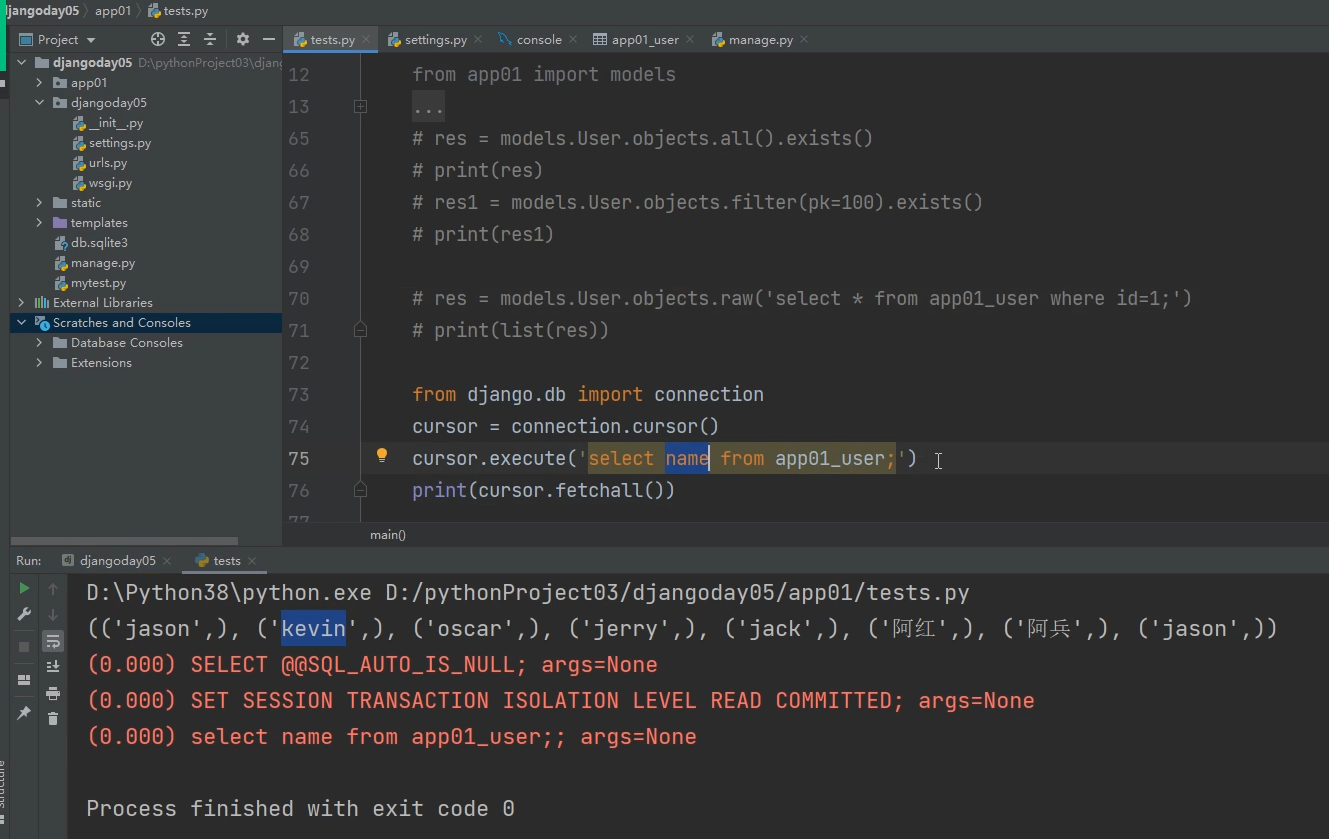The image size is (1329, 839).
Task: Click the down arrow in Run console toolbar
Action: (53, 614)
